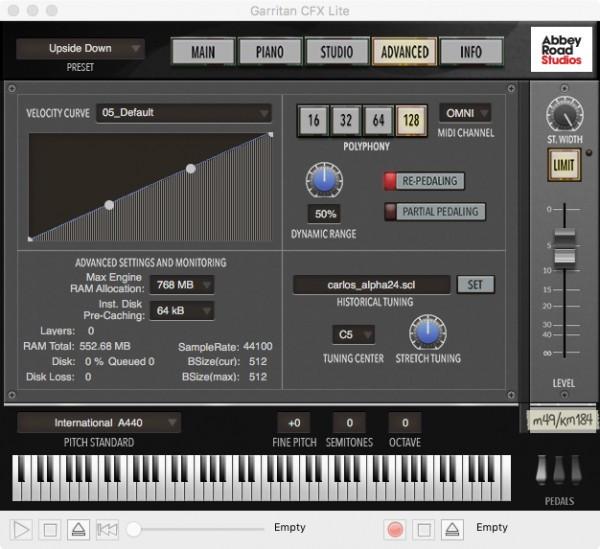Image resolution: width=600 pixels, height=549 pixels.
Task: Open the C5 tuning center dropdown
Action: point(353,334)
